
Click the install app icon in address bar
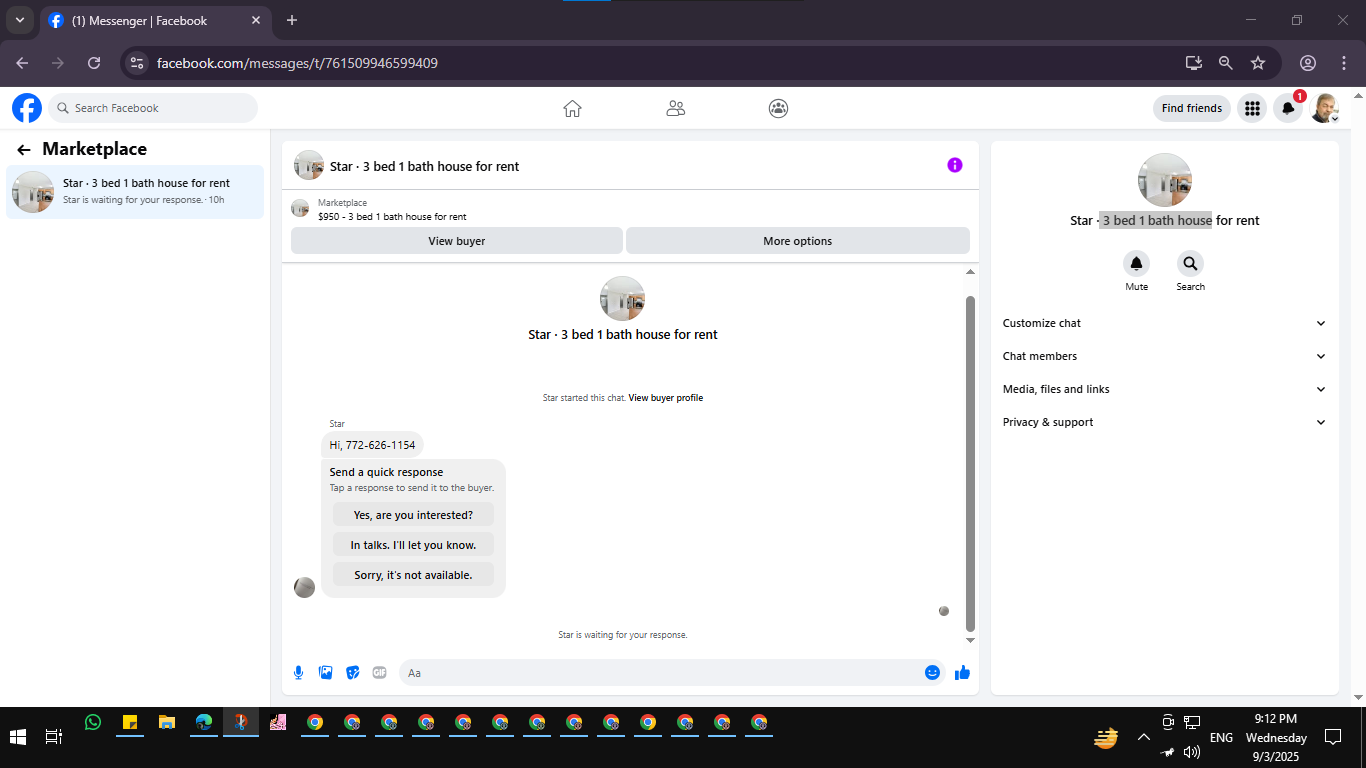click(x=1194, y=63)
